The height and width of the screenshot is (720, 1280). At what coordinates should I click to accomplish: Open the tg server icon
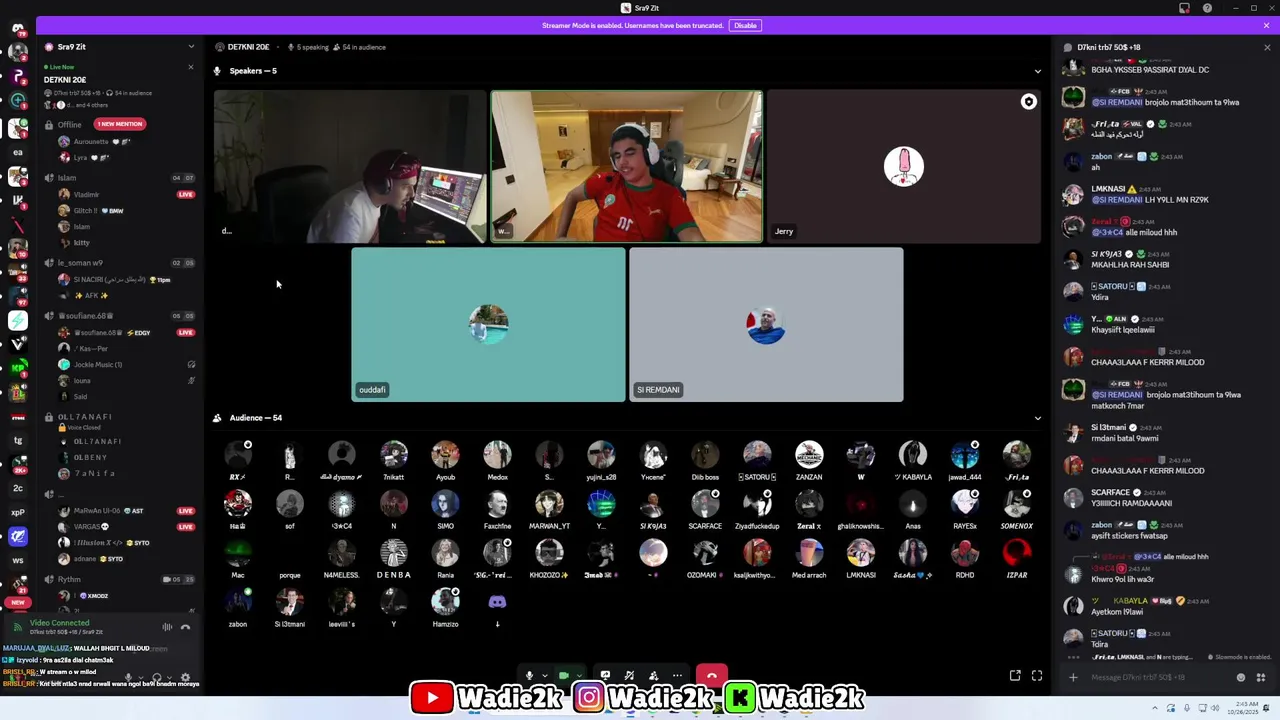pos(18,441)
